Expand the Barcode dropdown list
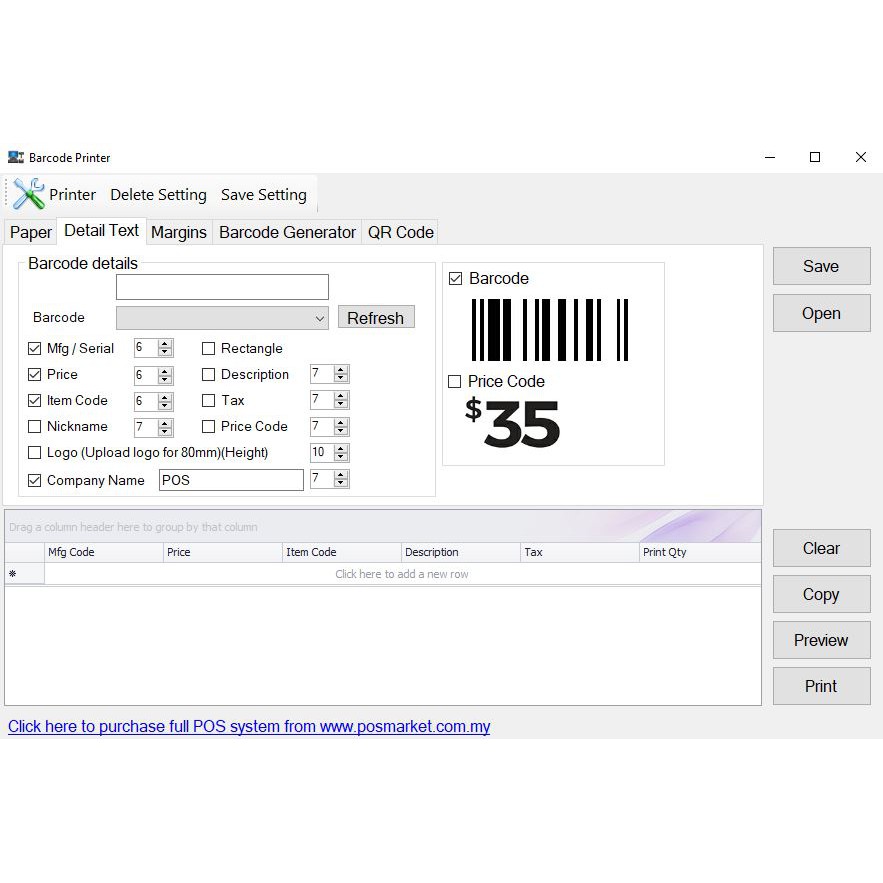 tap(320, 318)
